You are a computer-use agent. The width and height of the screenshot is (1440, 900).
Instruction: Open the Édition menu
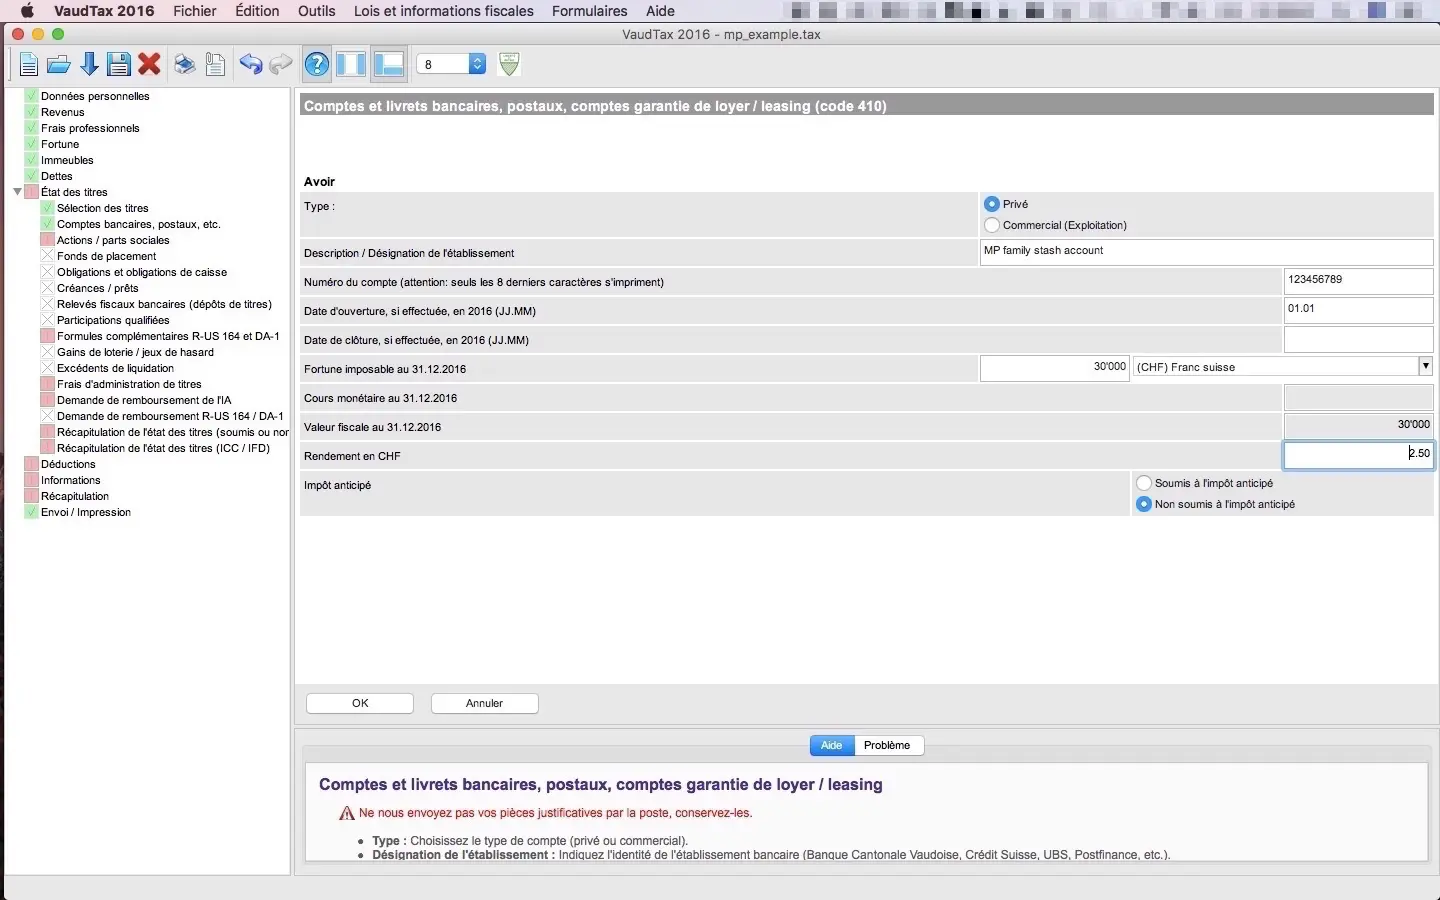click(257, 11)
